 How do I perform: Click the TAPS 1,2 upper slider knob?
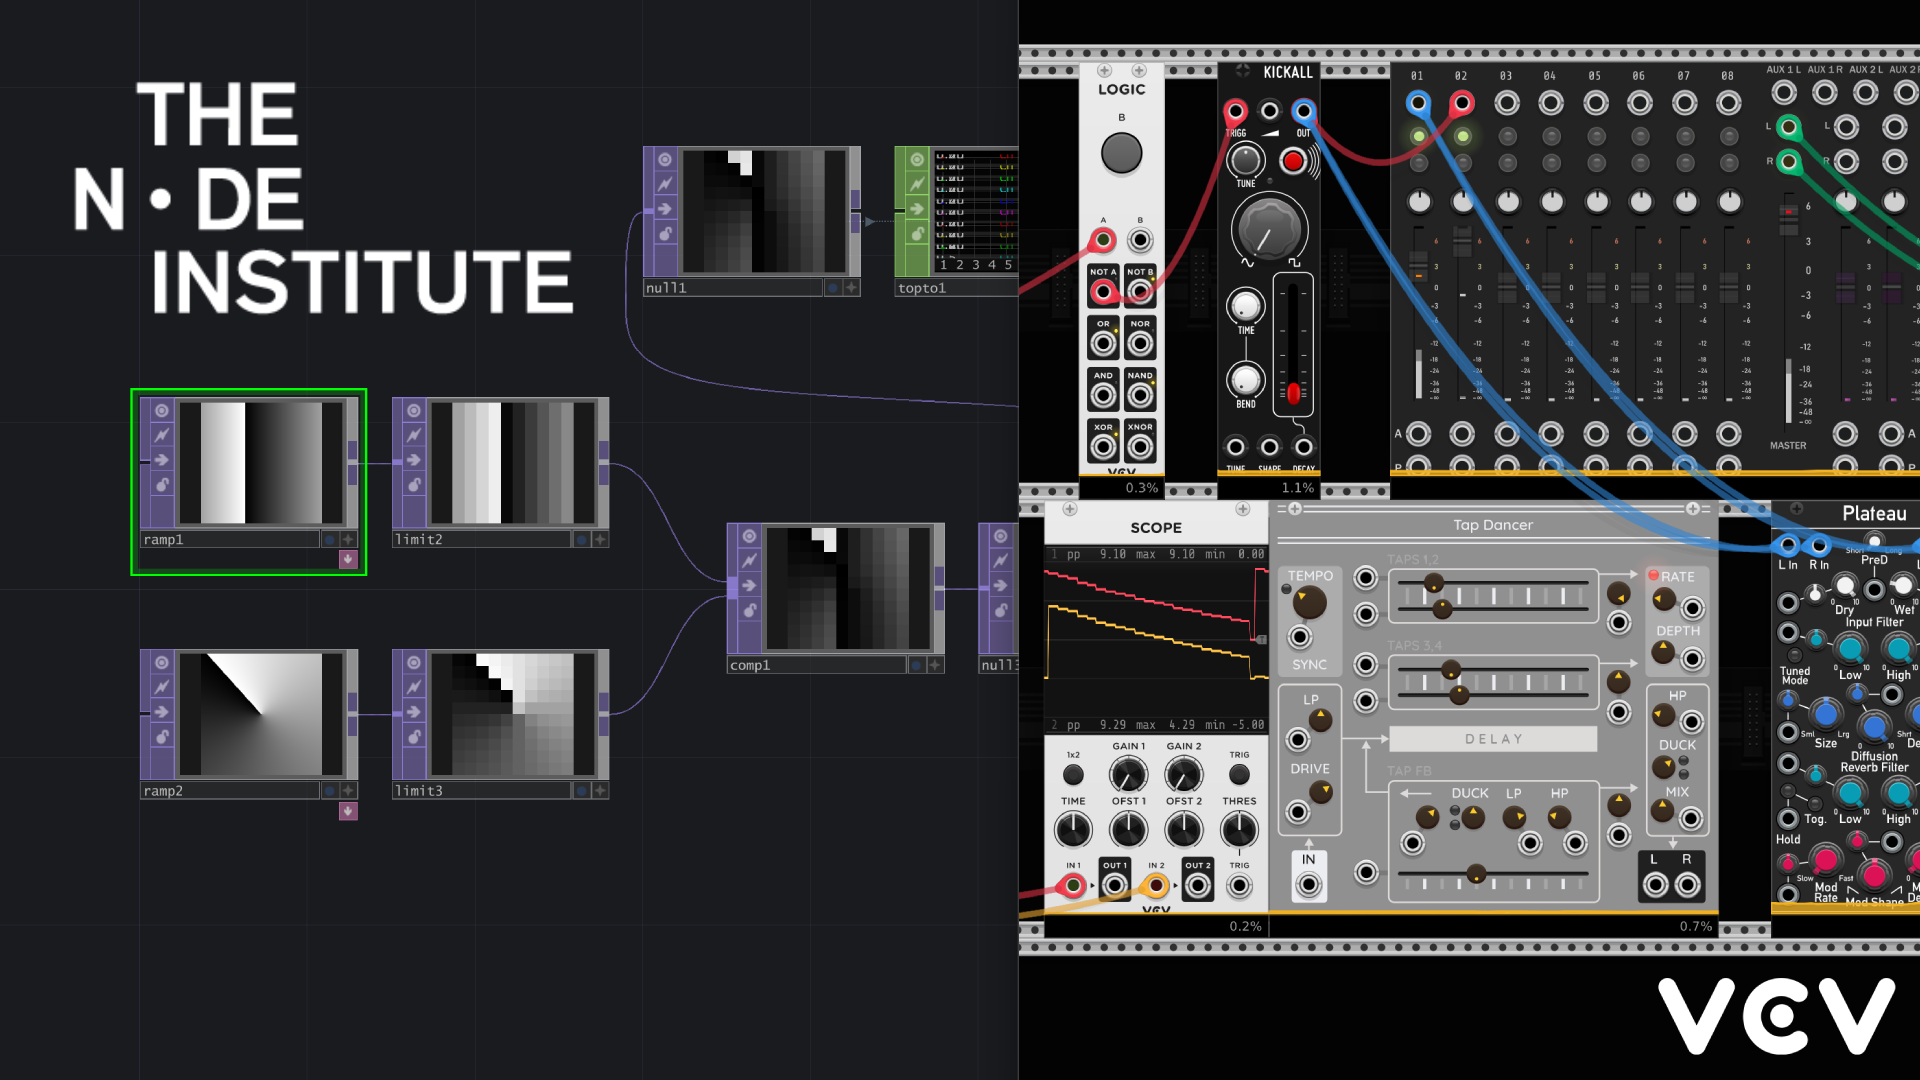(1433, 584)
